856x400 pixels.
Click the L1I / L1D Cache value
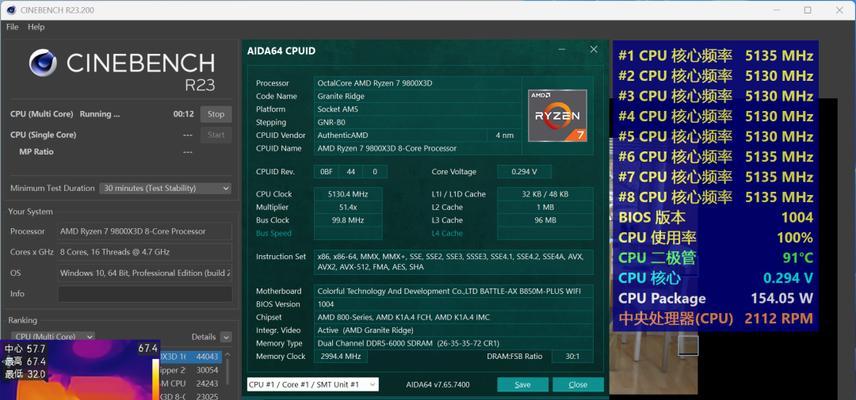(545, 194)
